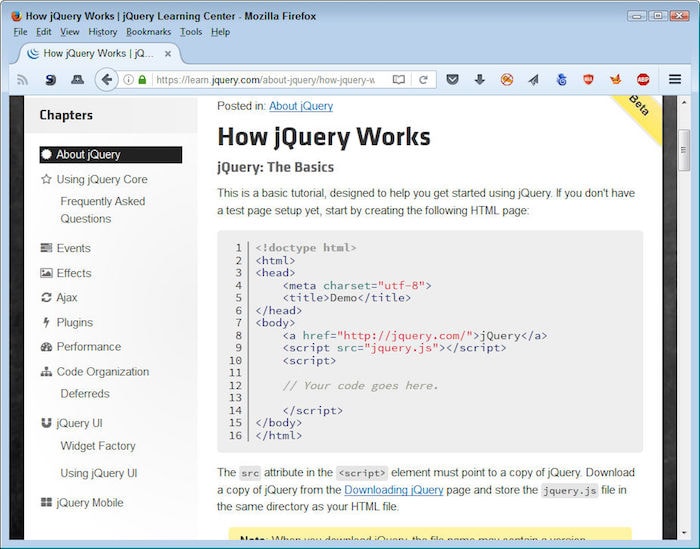Image resolution: width=700 pixels, height=549 pixels.
Task: Click the gauge icon beside Performance
Action: click(46, 347)
